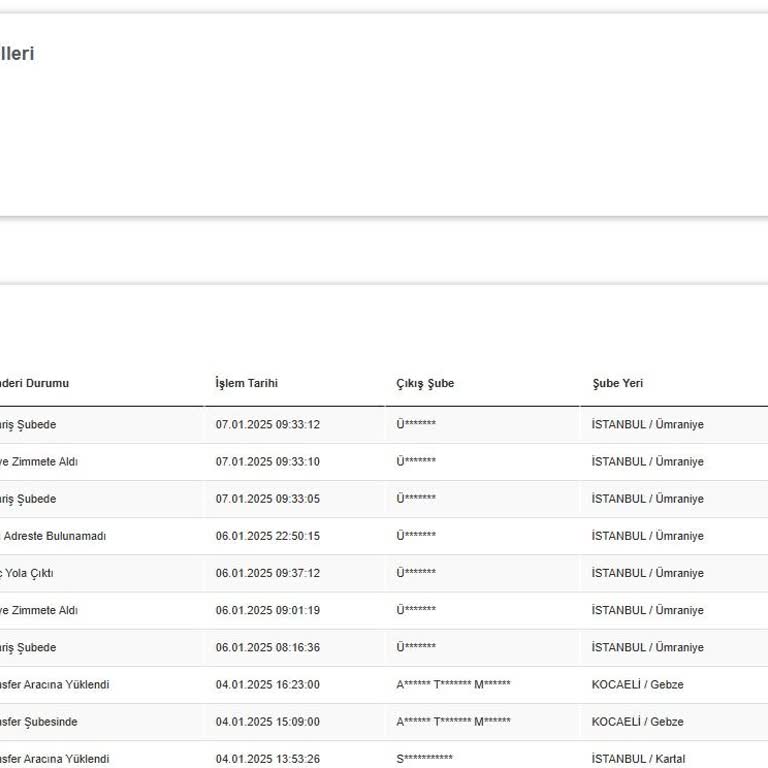Click the Transfer Şubesinde status text
The image size is (768, 768).
(x=38, y=722)
